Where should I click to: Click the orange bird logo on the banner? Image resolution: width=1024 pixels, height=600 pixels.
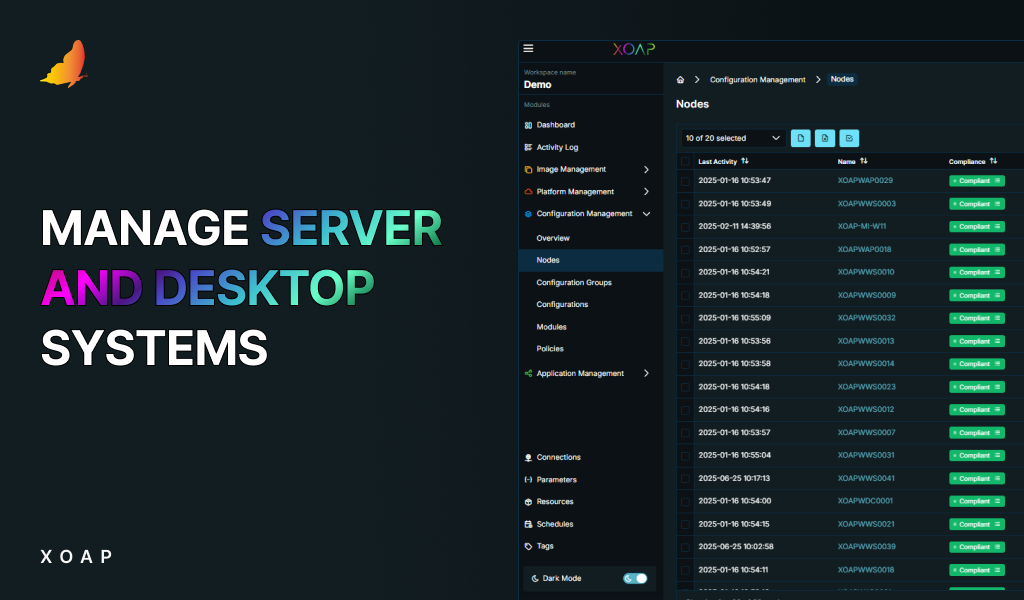[x=64, y=64]
